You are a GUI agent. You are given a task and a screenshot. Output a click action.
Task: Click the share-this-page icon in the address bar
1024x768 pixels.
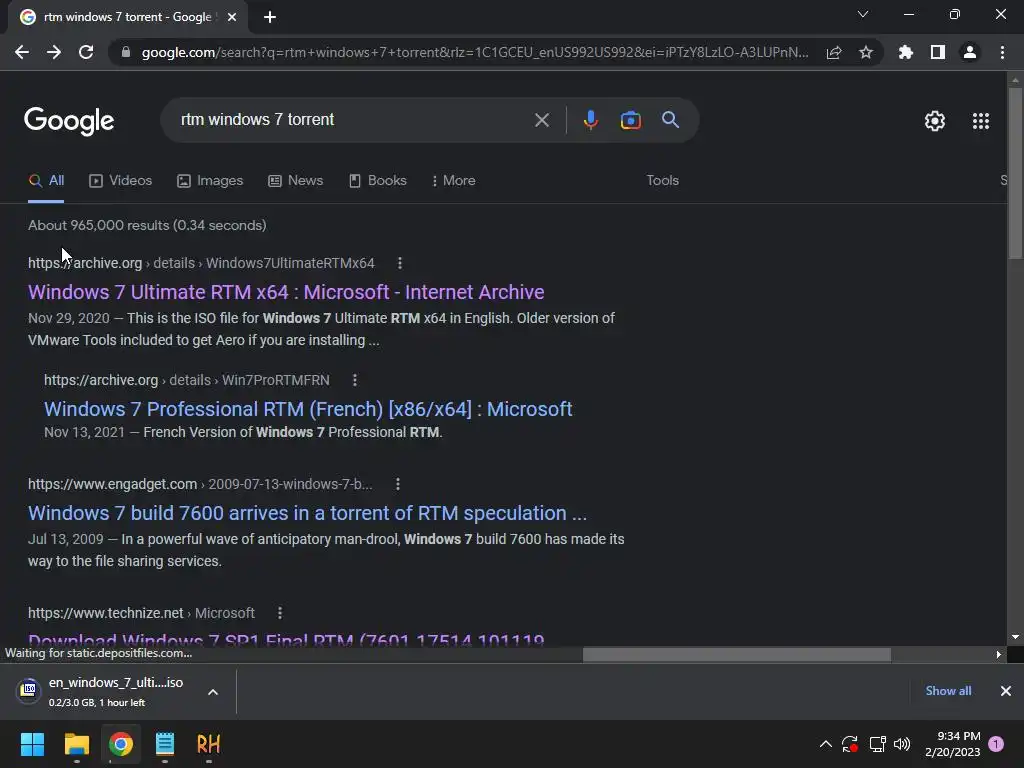pos(834,53)
